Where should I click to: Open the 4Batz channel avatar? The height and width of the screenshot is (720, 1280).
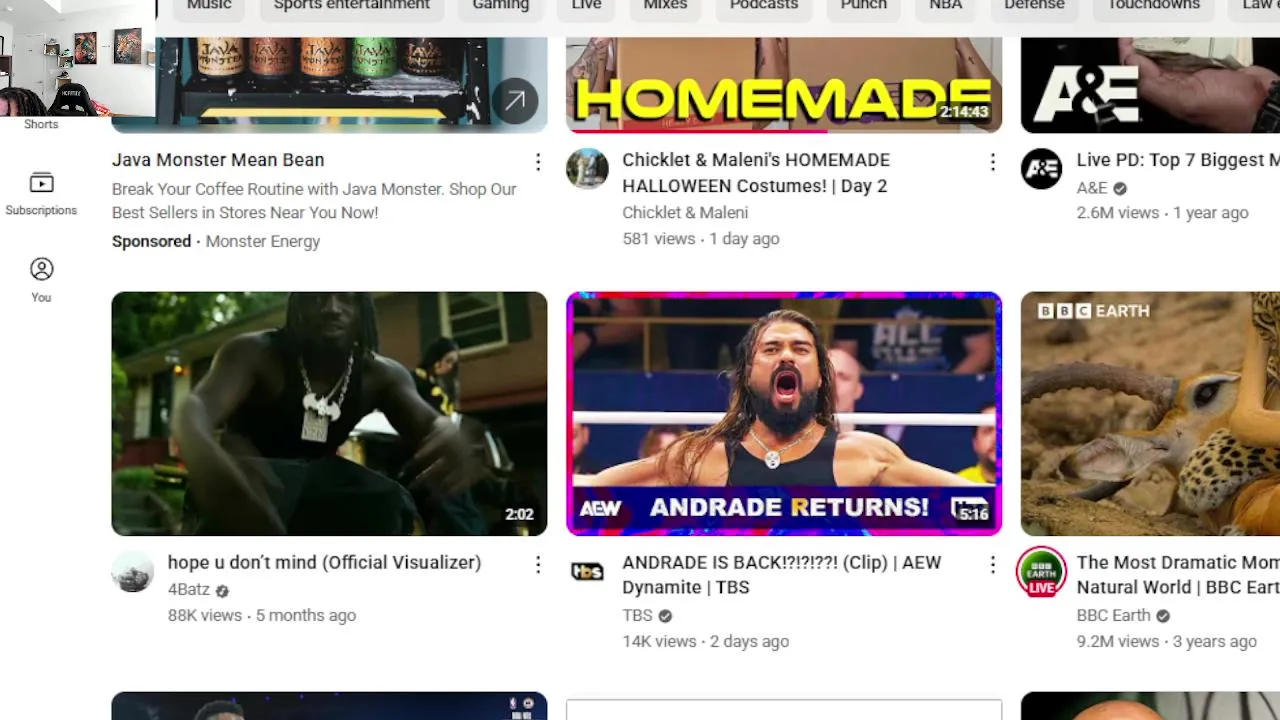click(x=132, y=571)
